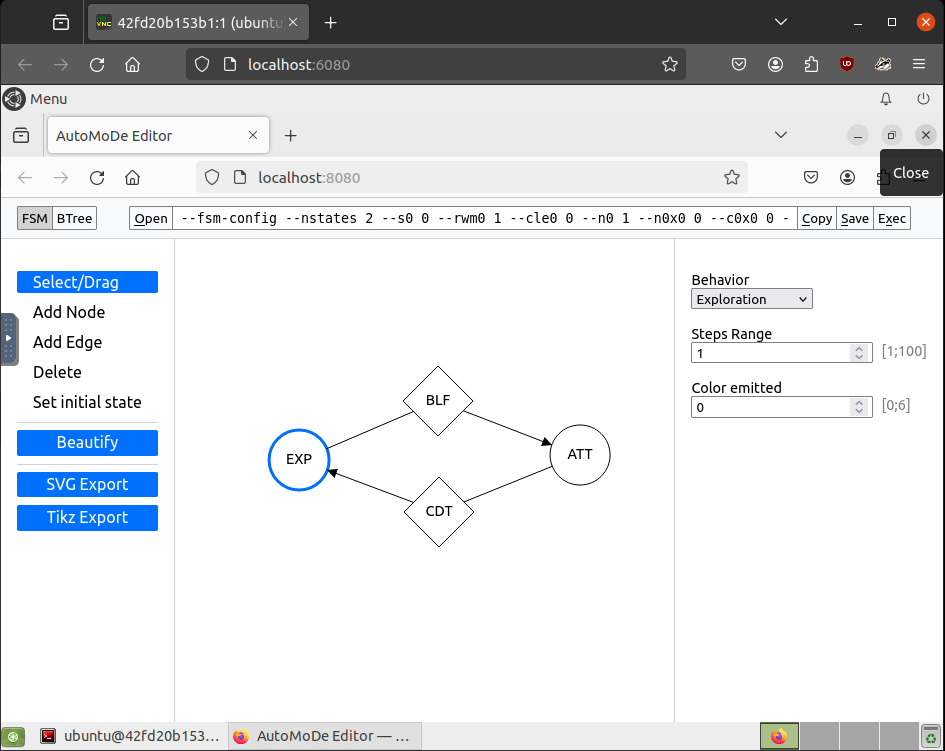Click the Open configuration button
945x751 pixels.
tap(151, 218)
